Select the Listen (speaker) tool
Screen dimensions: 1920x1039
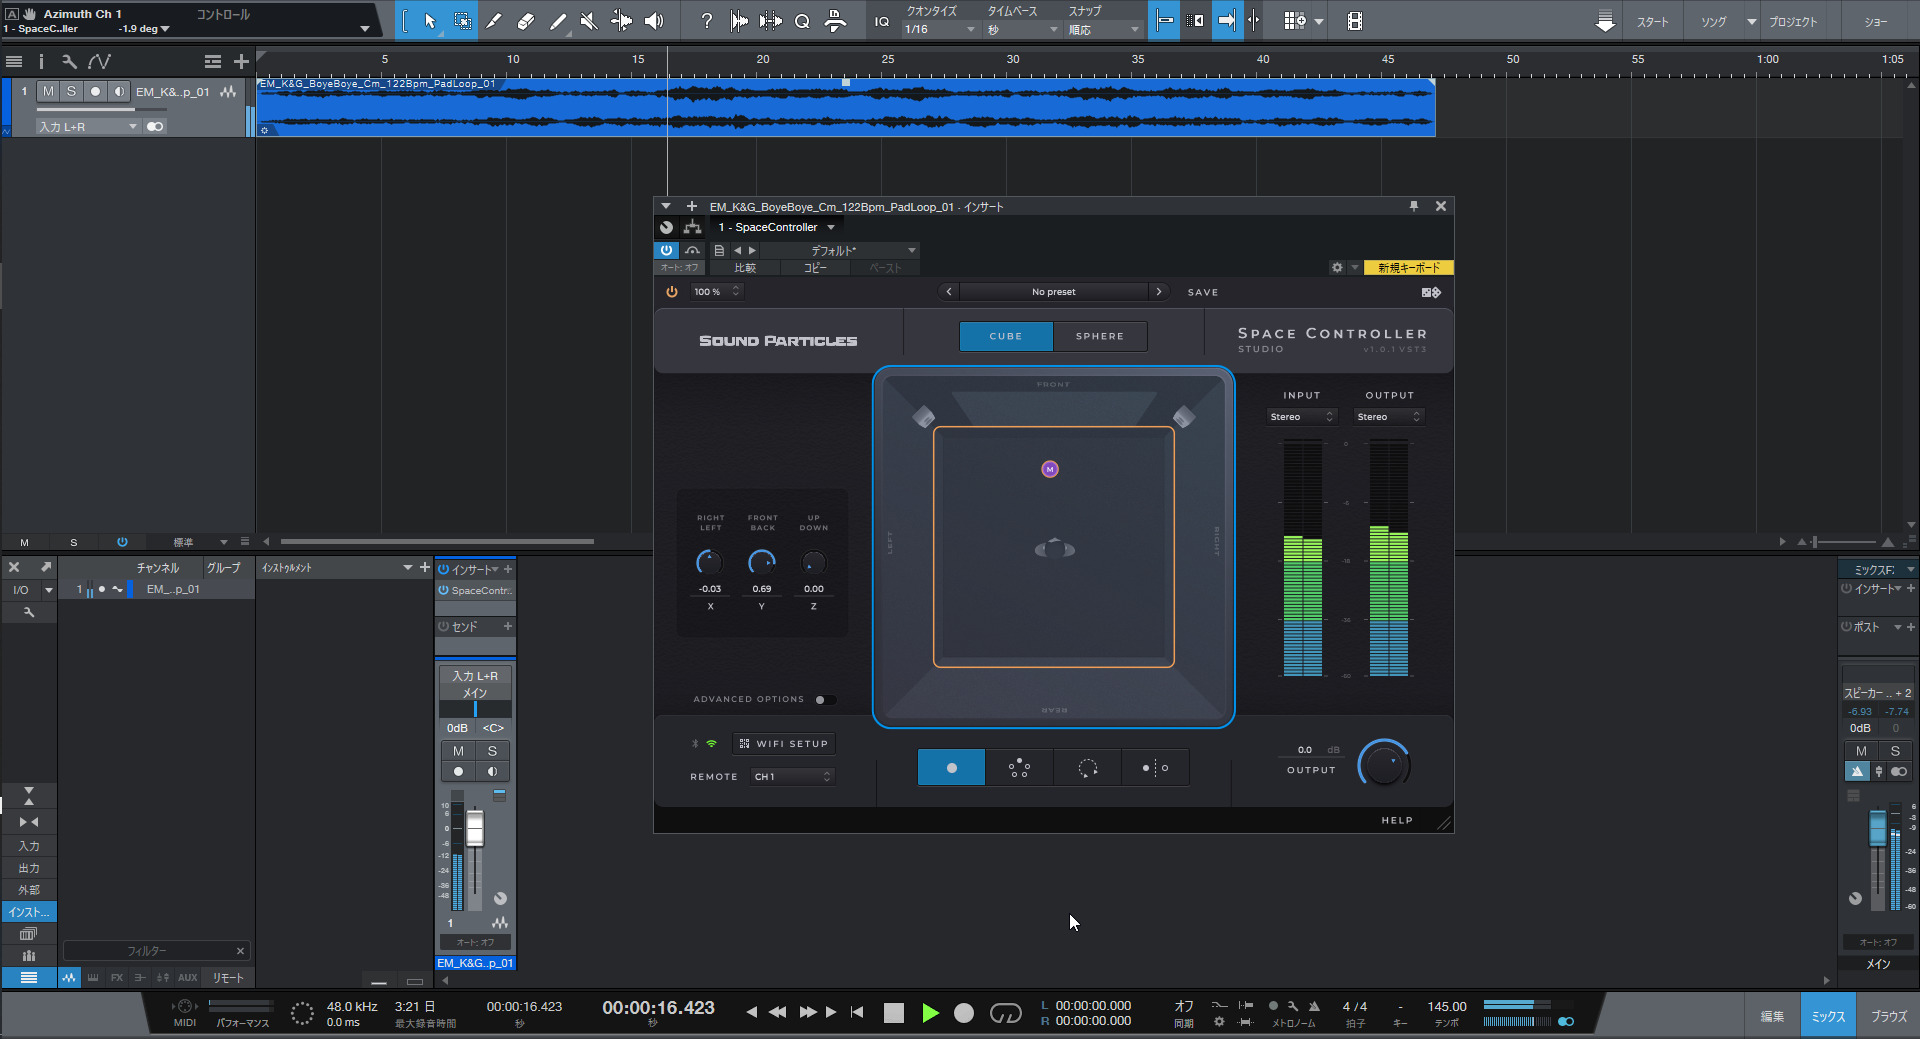pyautogui.click(x=654, y=21)
